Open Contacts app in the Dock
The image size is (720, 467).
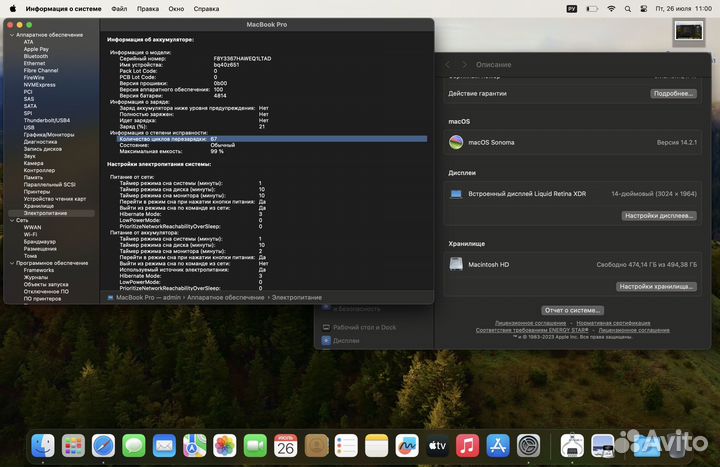point(316,445)
